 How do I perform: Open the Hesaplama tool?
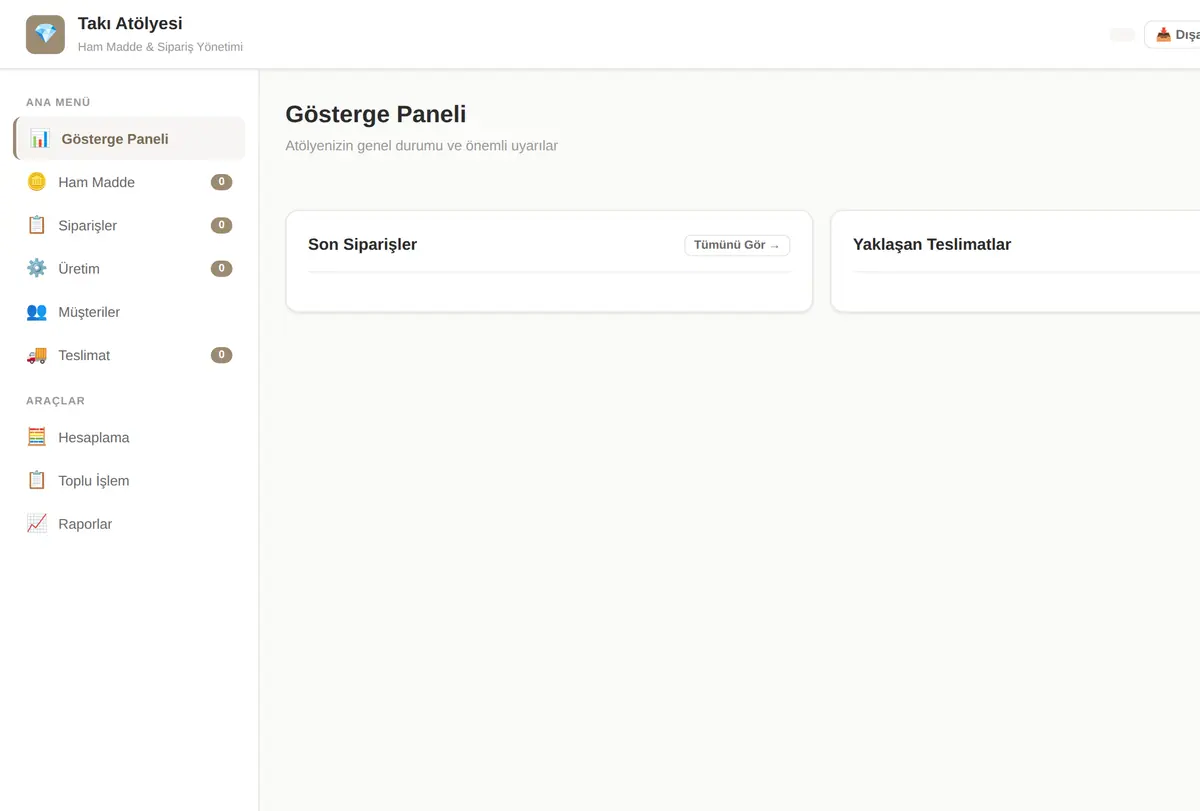point(129,437)
